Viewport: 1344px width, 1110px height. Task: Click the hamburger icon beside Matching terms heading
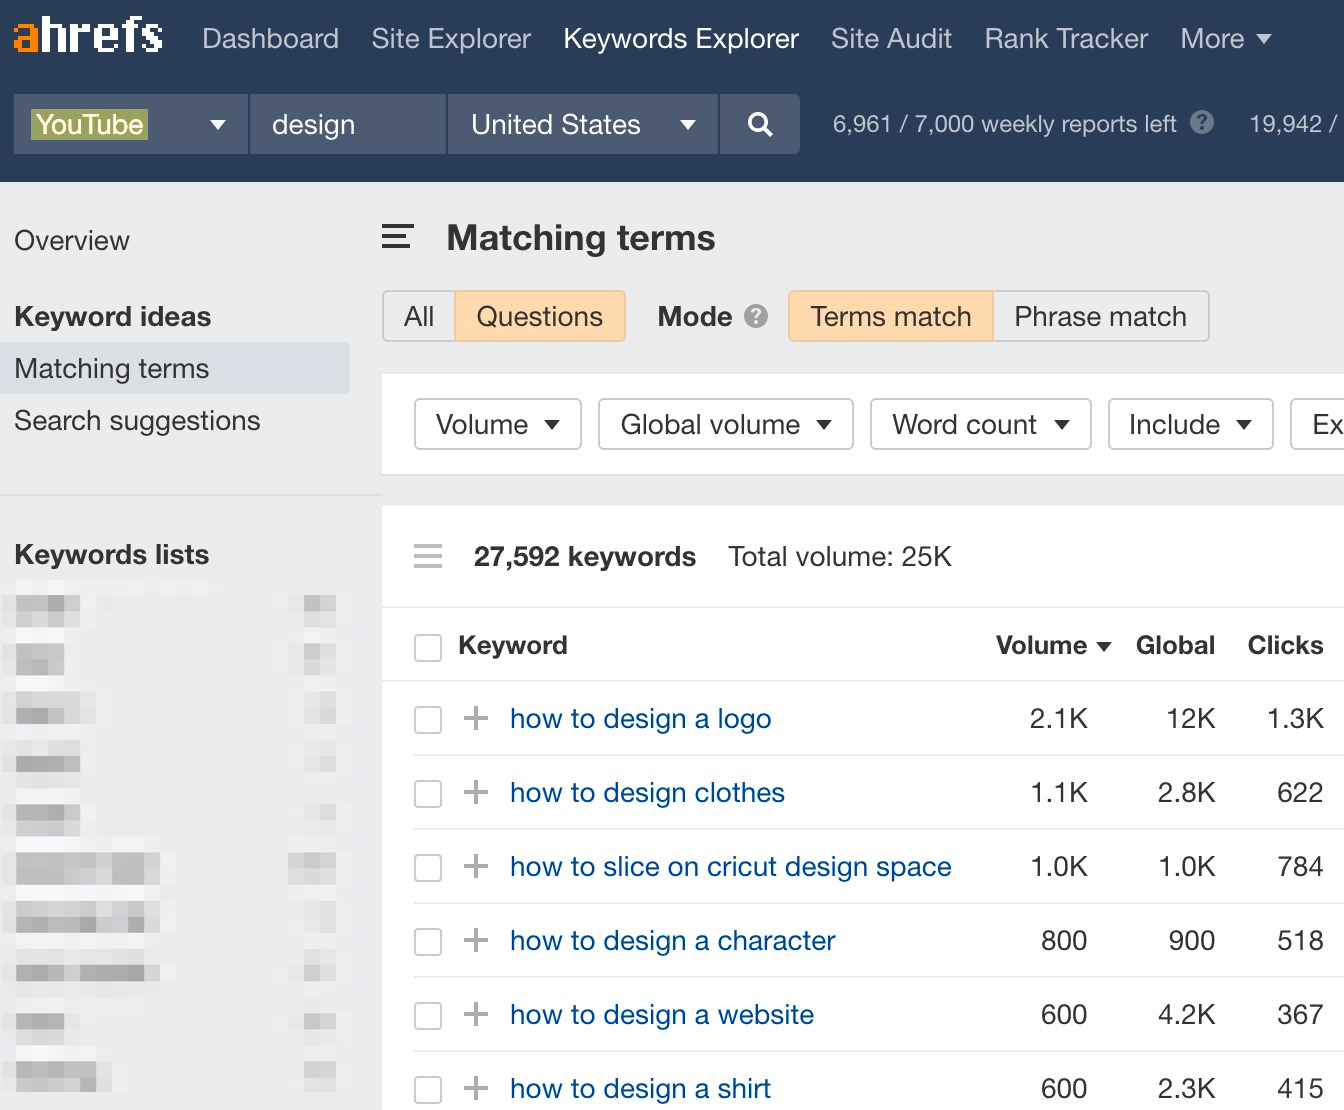pos(397,238)
